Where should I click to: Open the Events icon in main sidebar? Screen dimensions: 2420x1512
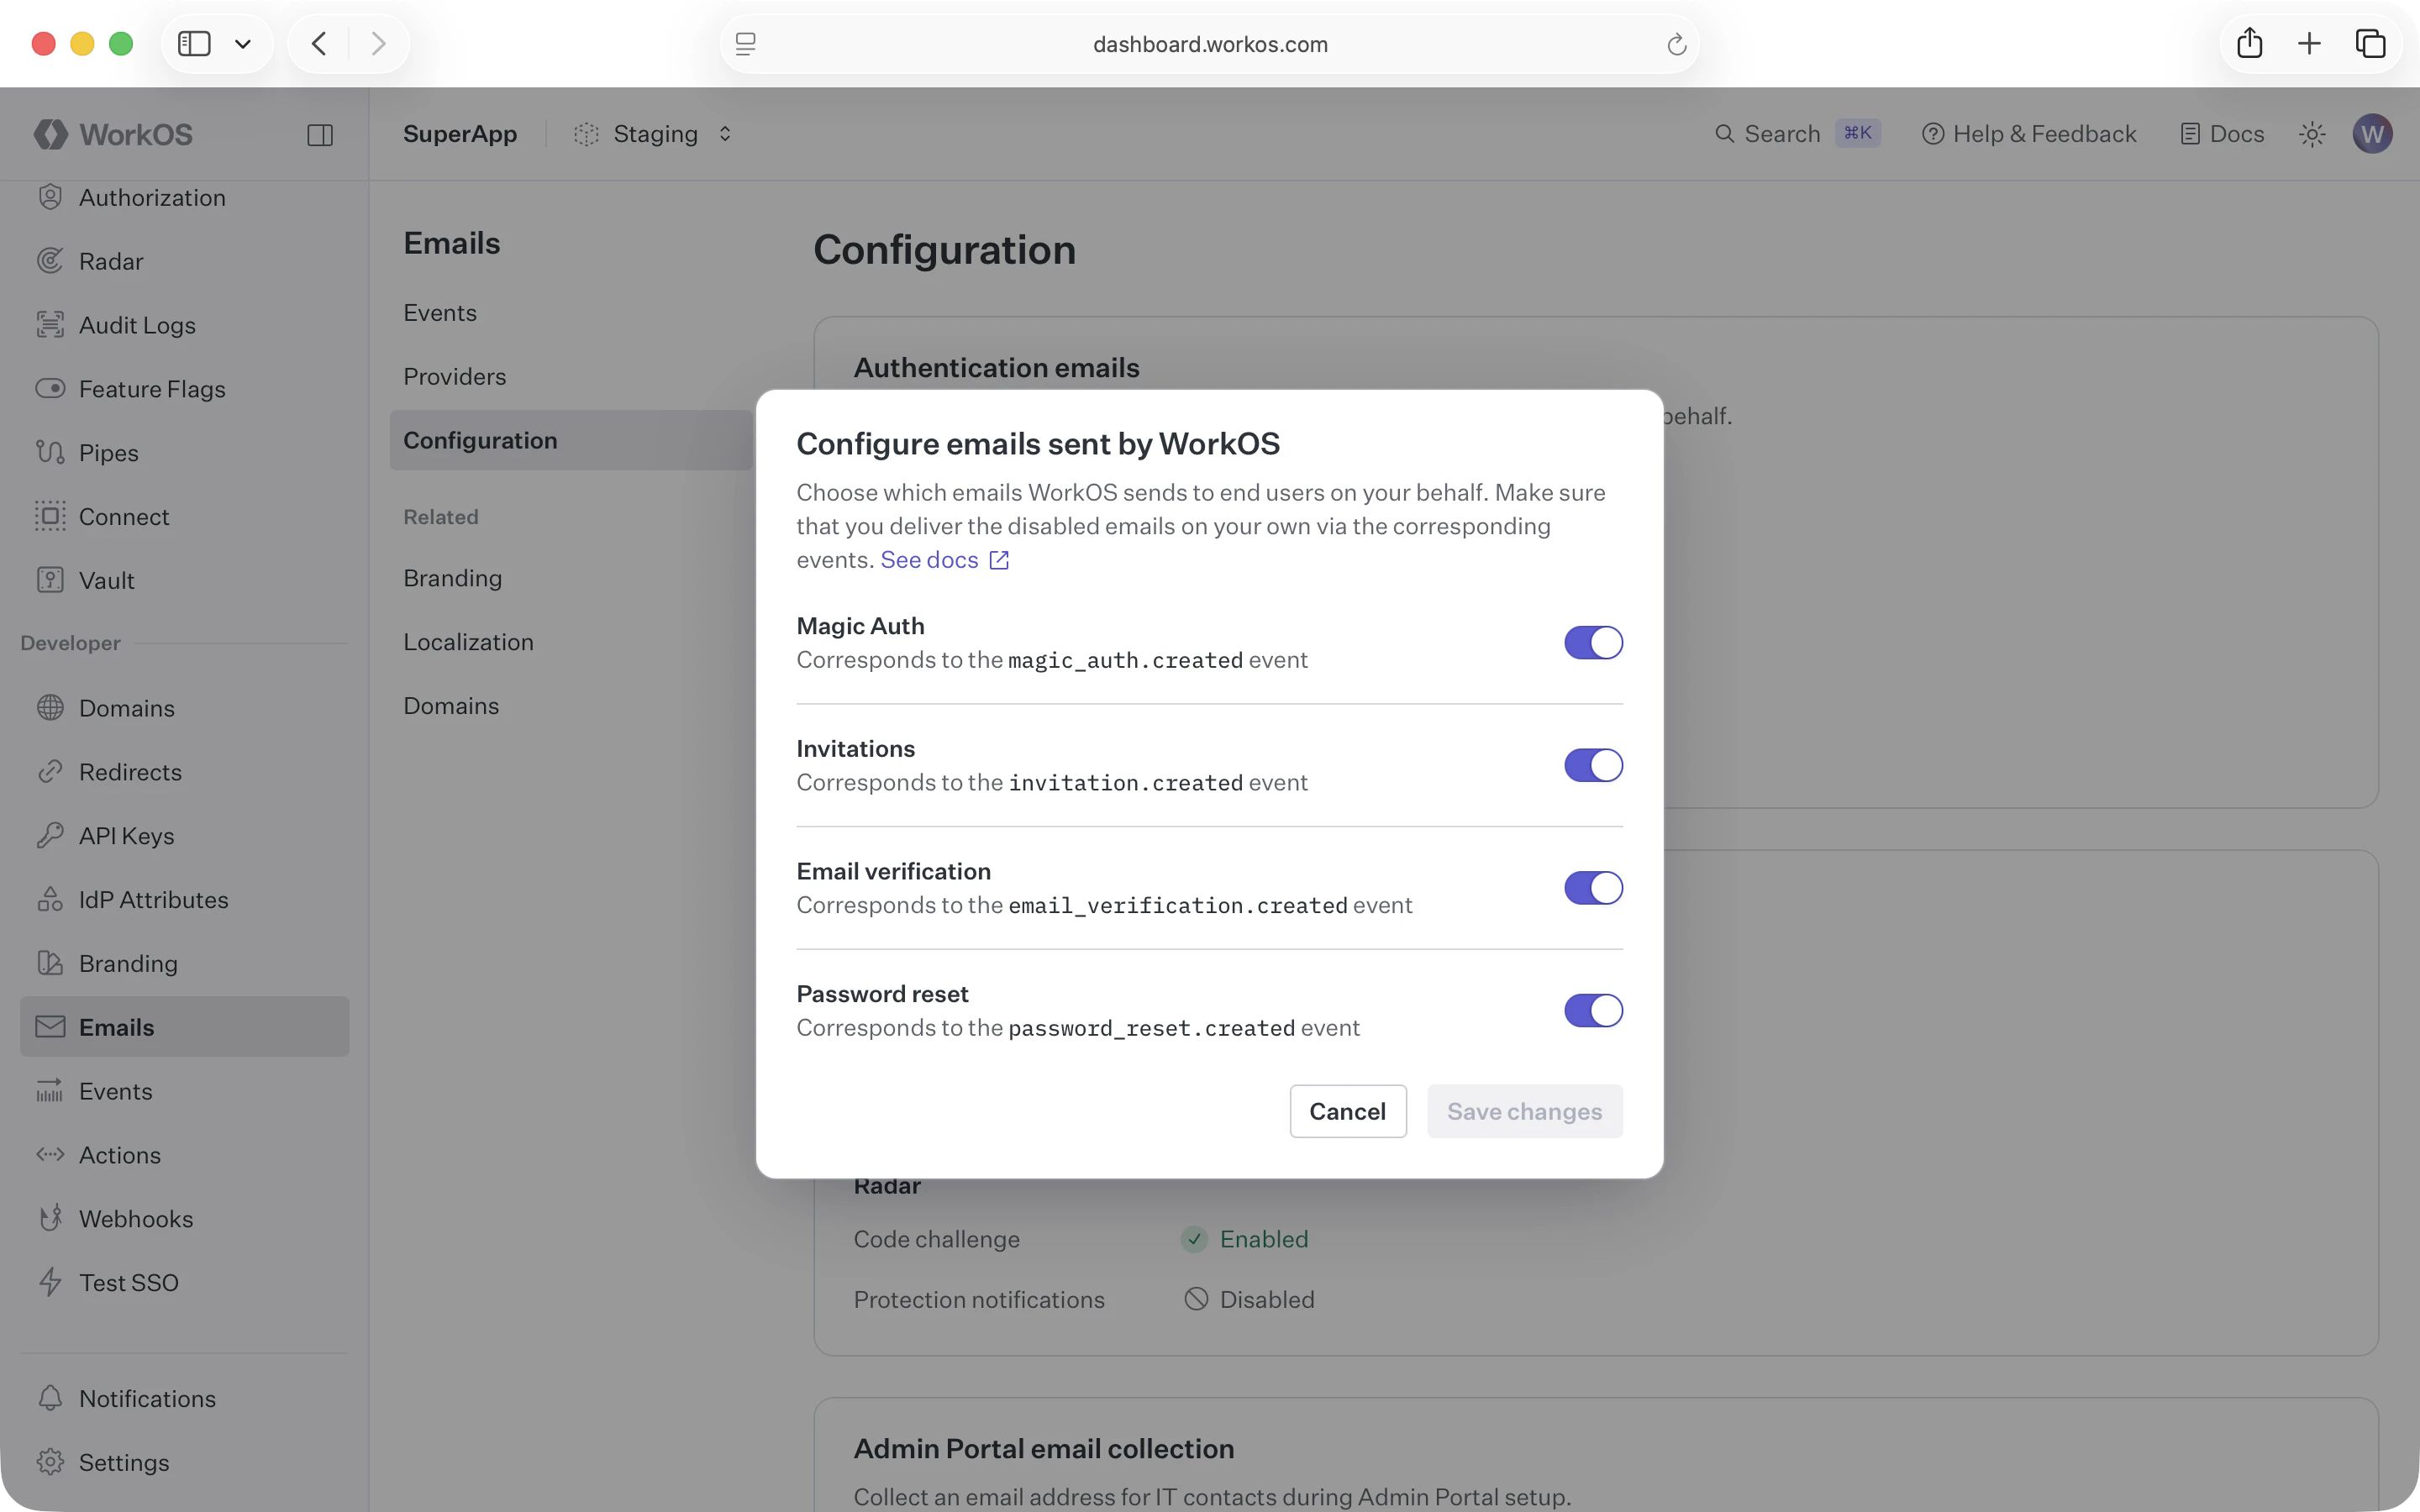point(50,1091)
